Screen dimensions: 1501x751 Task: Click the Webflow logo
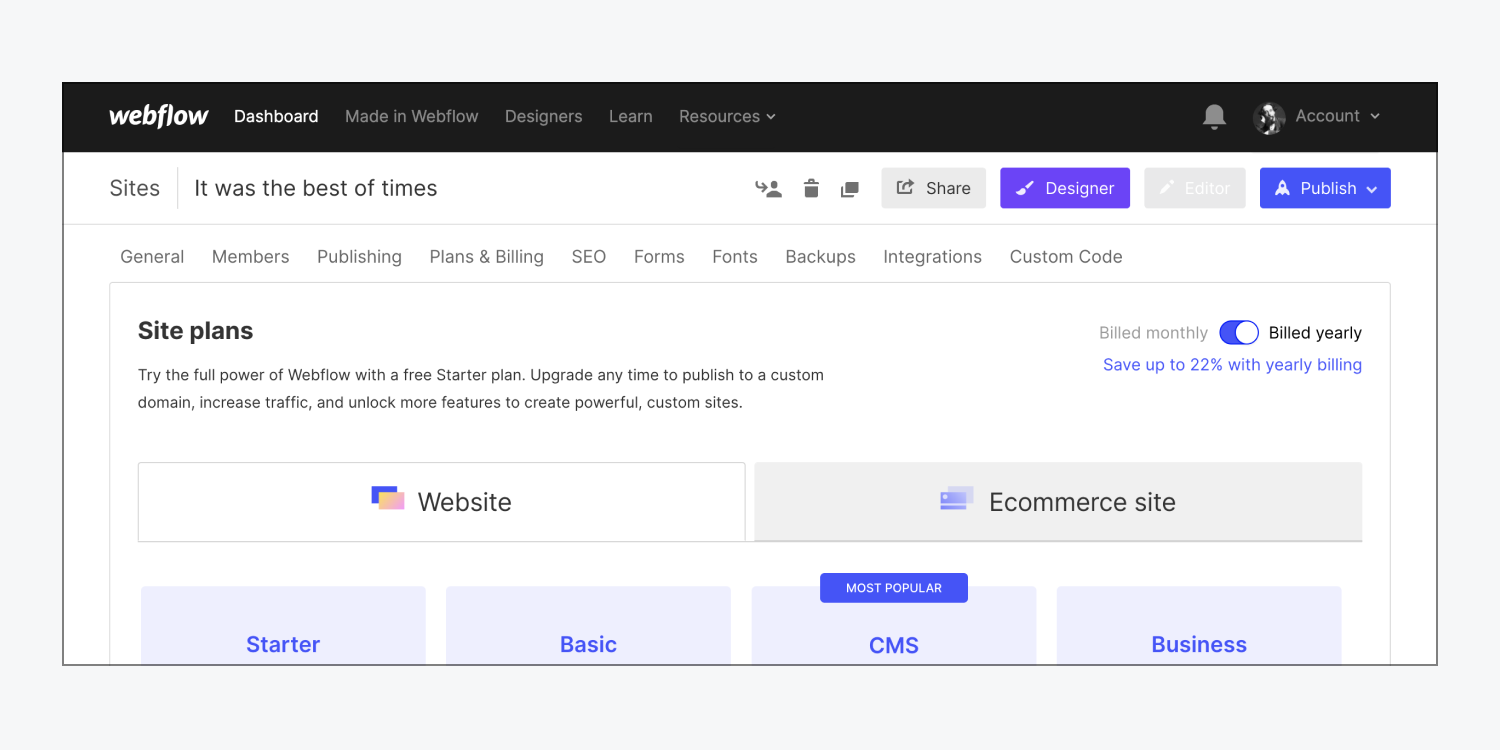tap(159, 116)
